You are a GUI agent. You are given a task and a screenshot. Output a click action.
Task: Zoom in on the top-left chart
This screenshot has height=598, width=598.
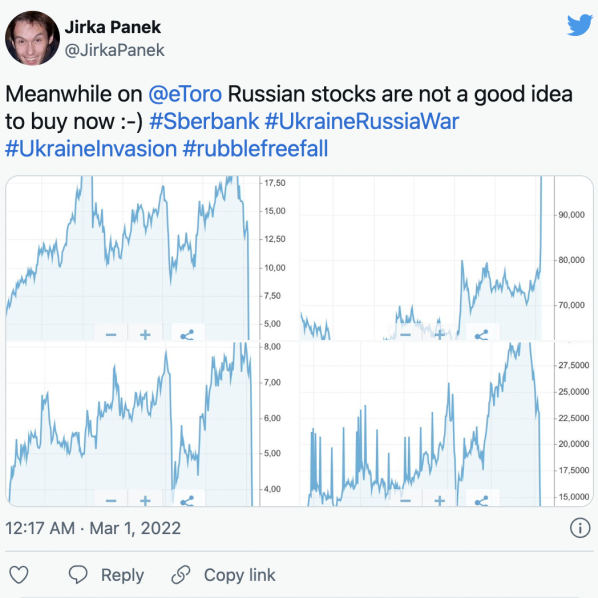145,334
